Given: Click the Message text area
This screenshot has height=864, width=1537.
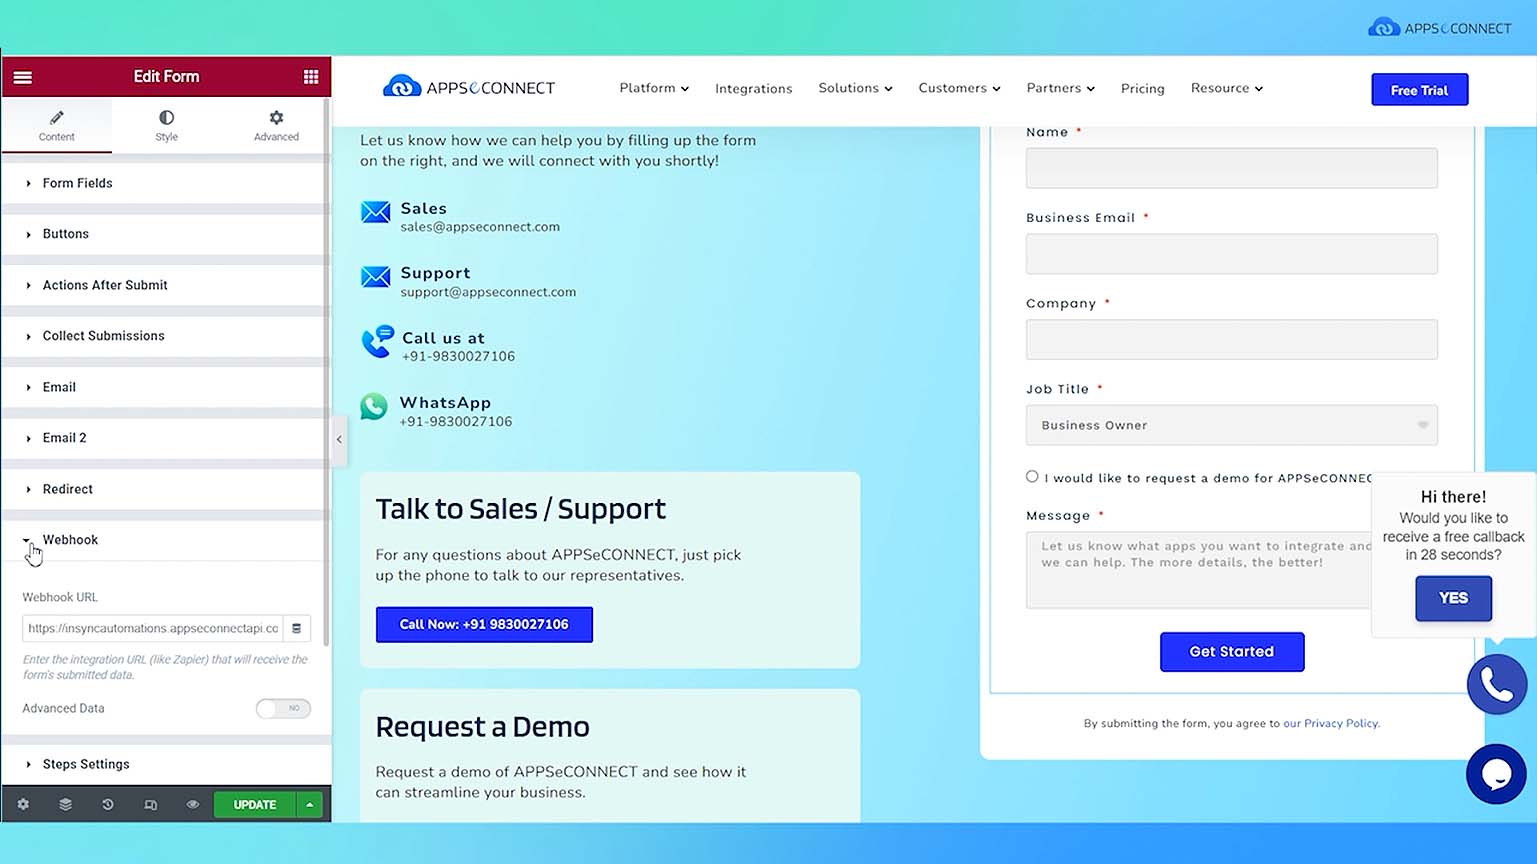Looking at the screenshot, I should tap(1199, 570).
